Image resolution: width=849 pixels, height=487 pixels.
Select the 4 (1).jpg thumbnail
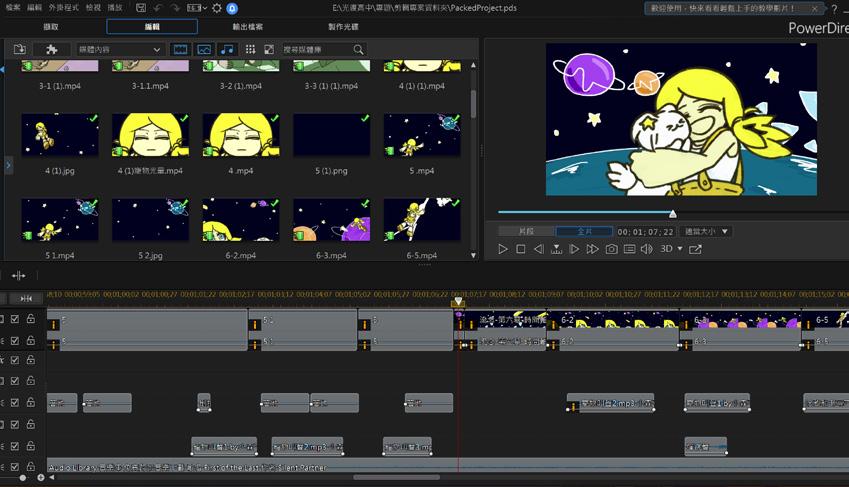pos(60,135)
